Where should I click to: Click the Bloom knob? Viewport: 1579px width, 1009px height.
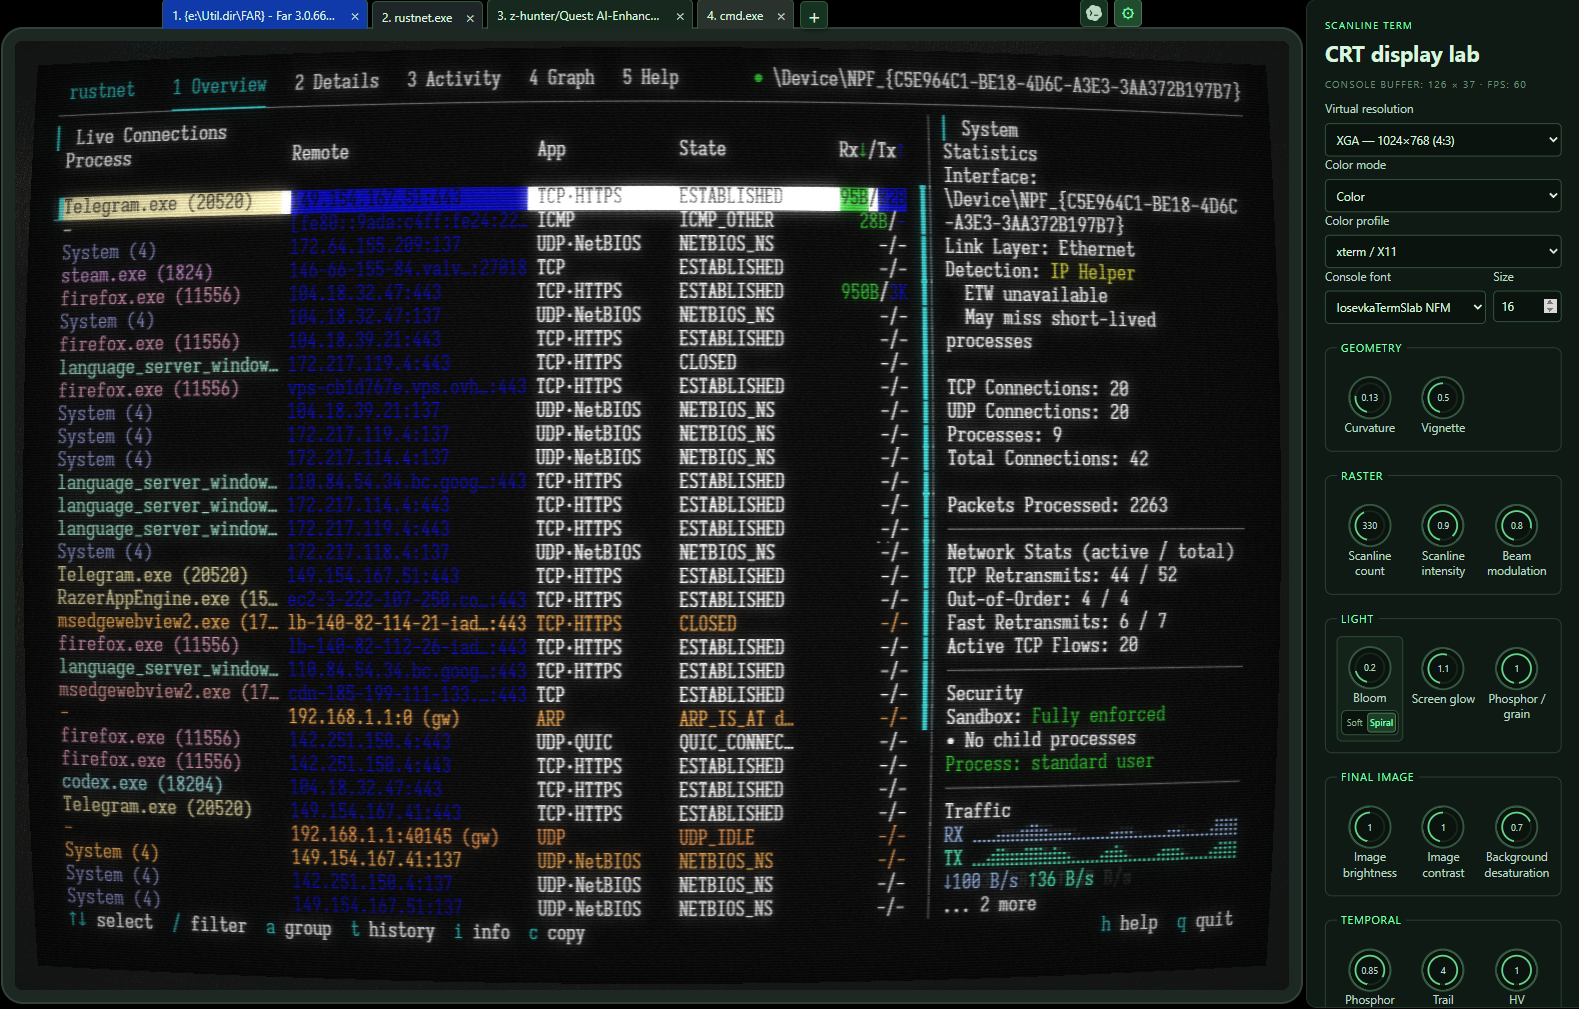(1369, 668)
